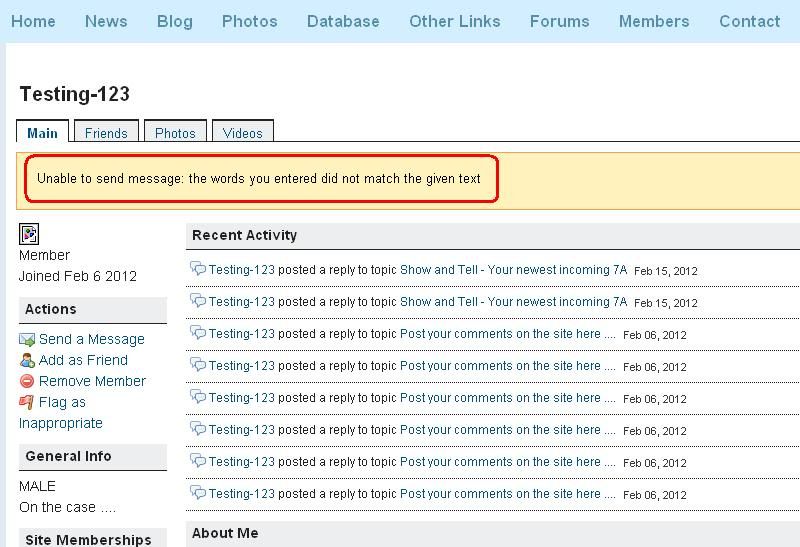Select the Main profile tab
800x547 pixels.
(x=42, y=133)
